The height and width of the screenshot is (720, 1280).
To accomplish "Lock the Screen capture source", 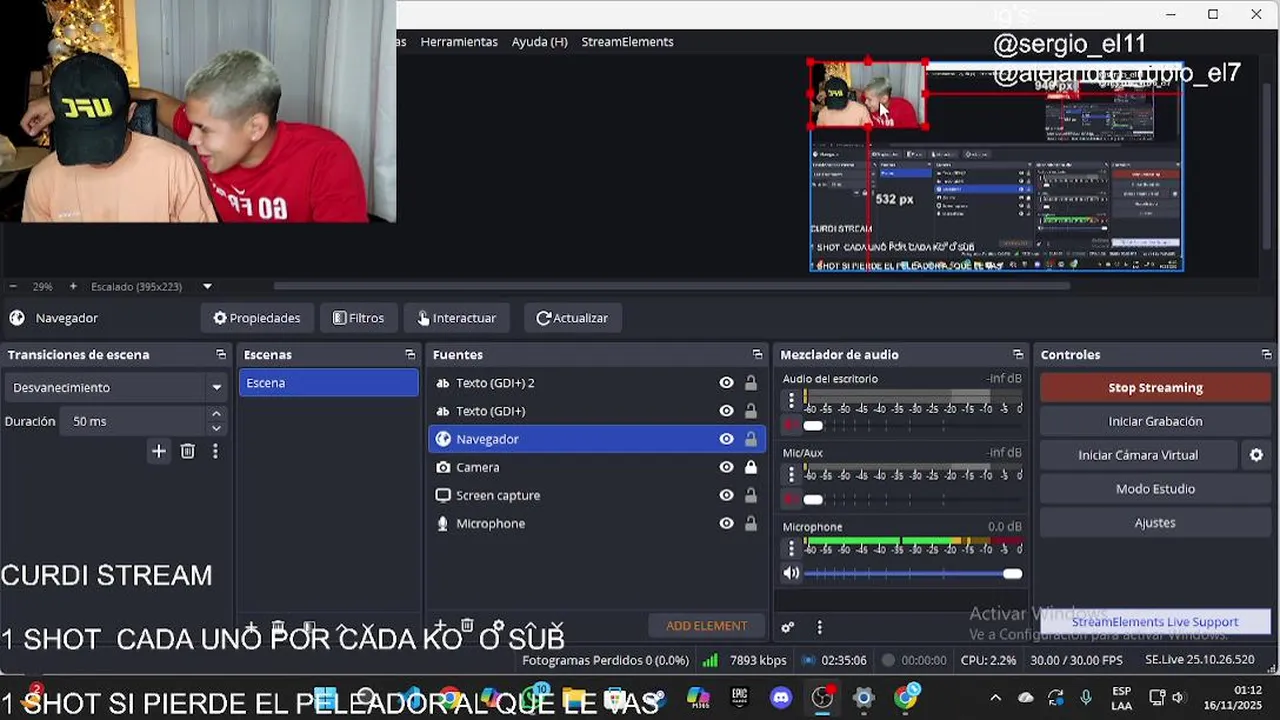I will click(750, 495).
